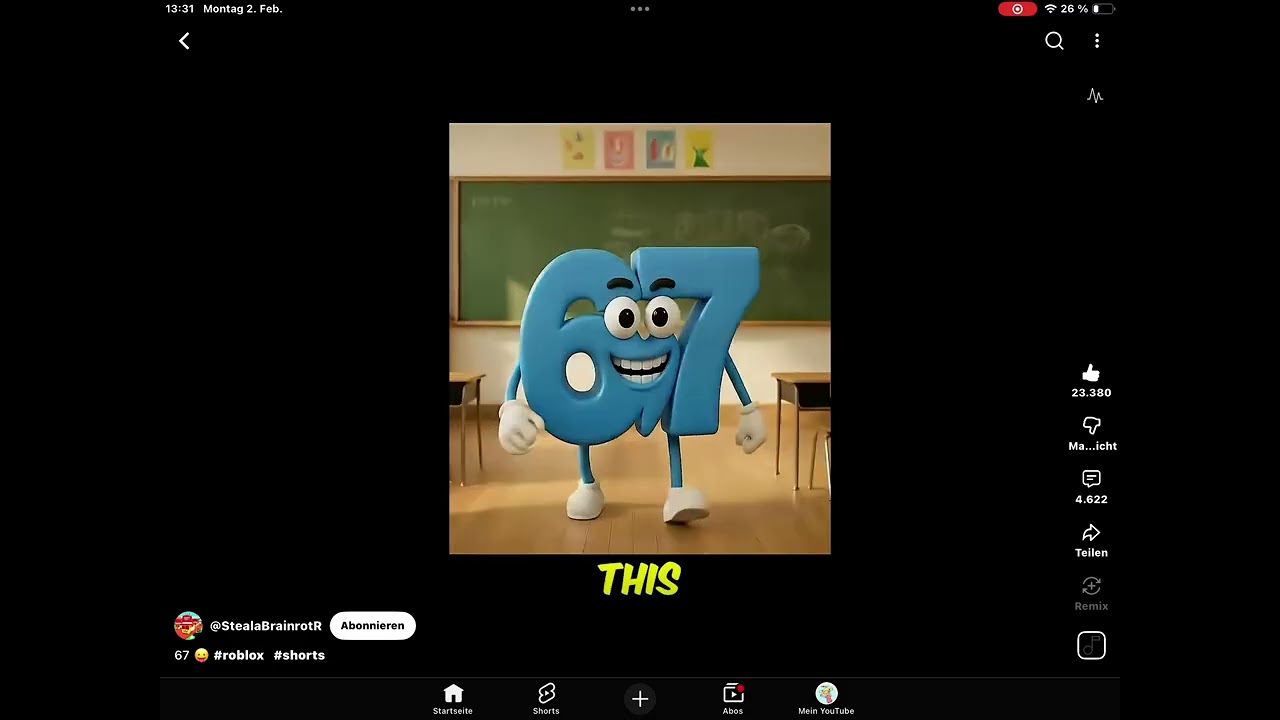The width and height of the screenshot is (1280, 720).
Task: Open @StealaBrainrotR channel name
Action: (266, 626)
